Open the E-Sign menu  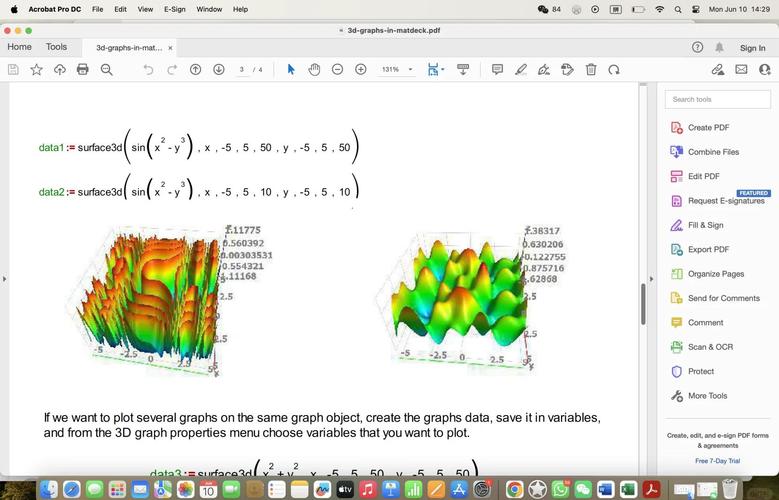175,9
